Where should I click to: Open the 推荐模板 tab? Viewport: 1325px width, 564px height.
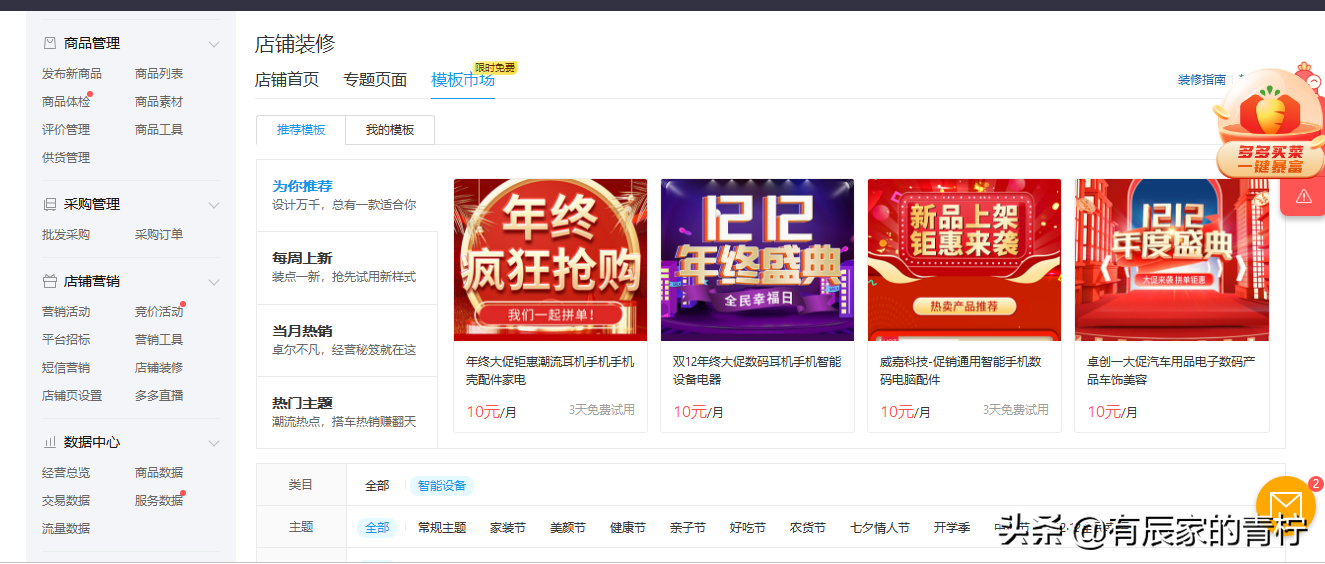click(x=301, y=130)
